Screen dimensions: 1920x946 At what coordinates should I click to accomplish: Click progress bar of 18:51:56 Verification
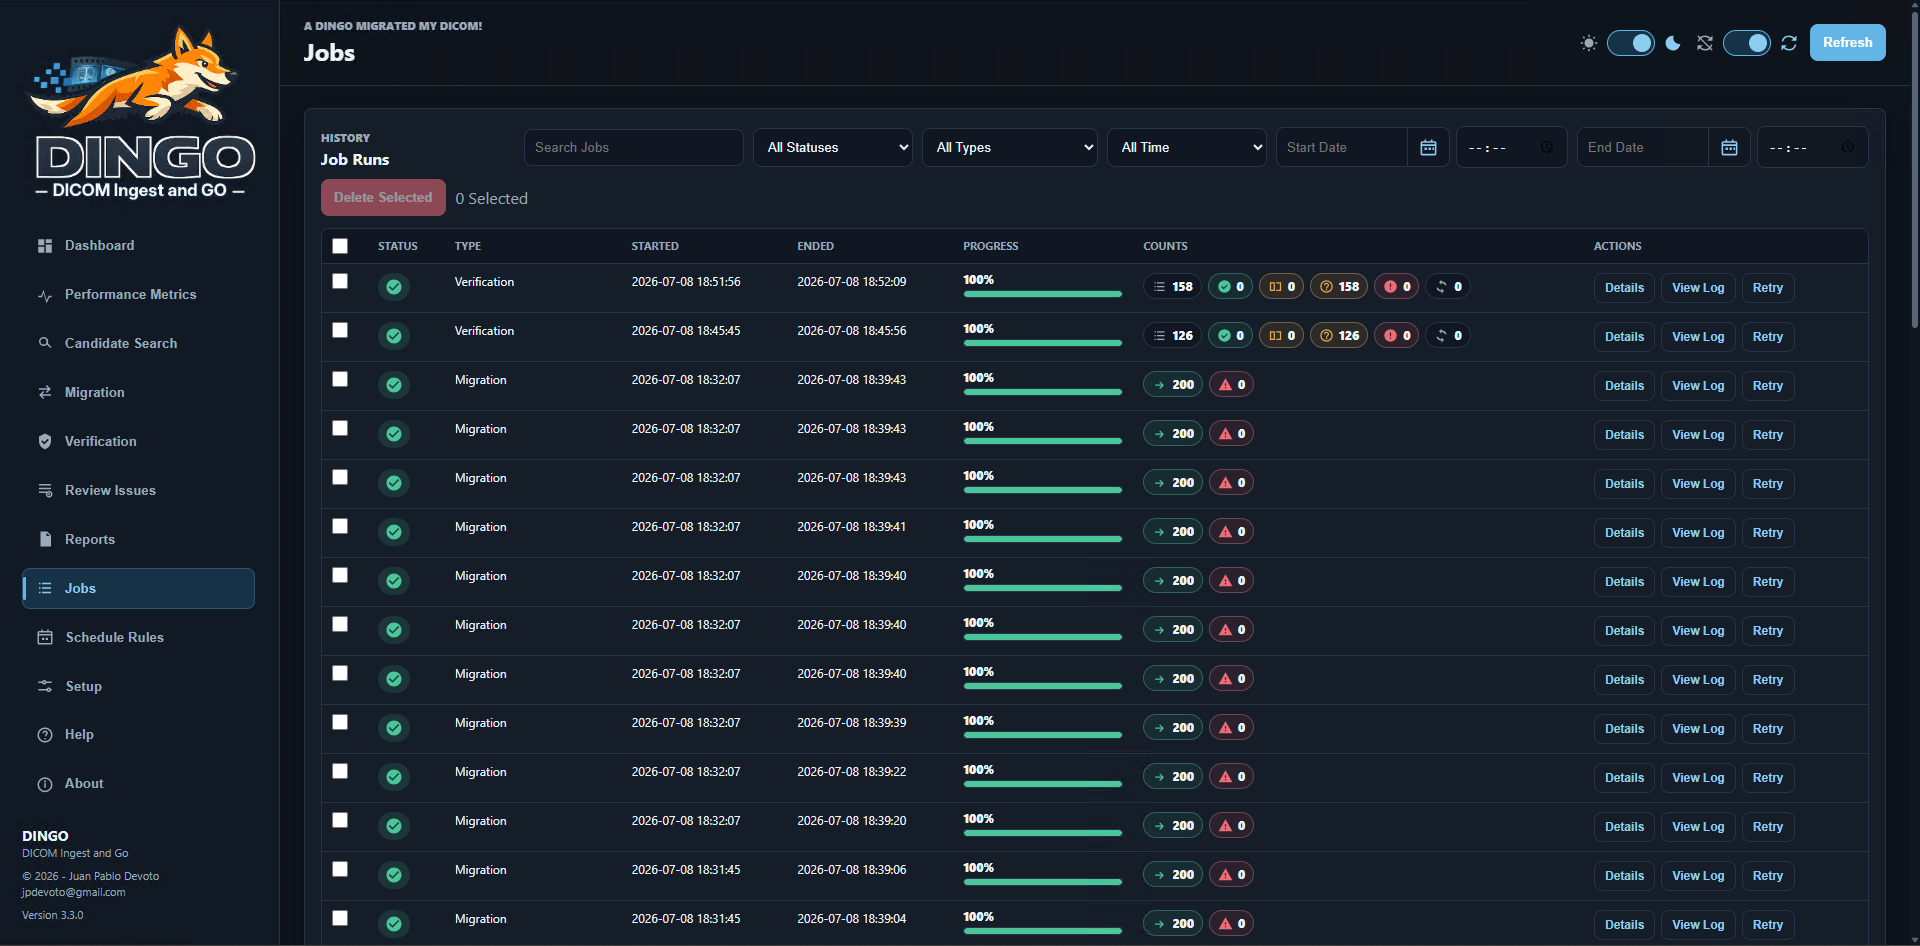[1042, 294]
